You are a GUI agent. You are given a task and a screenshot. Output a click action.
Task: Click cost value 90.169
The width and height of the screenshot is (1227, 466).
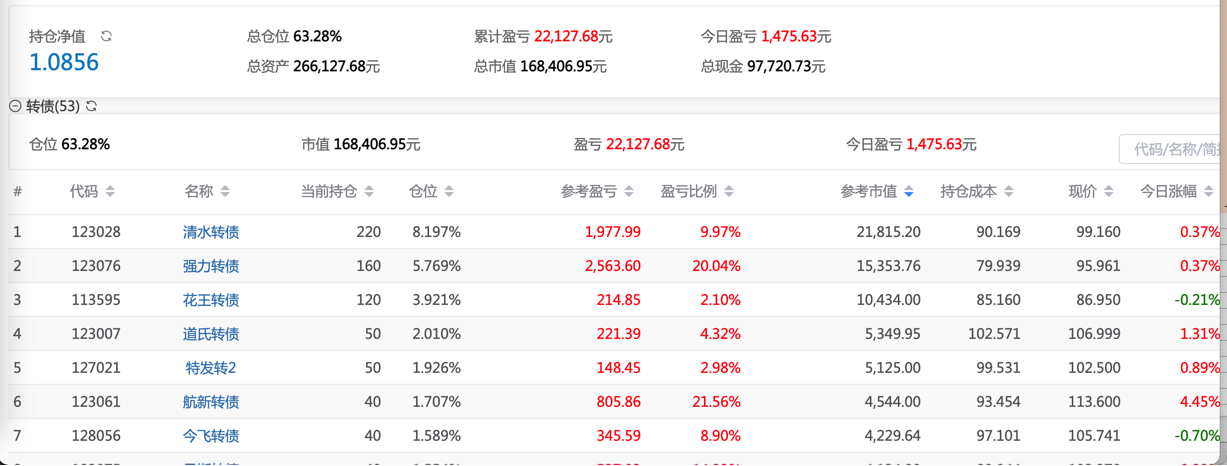click(998, 232)
